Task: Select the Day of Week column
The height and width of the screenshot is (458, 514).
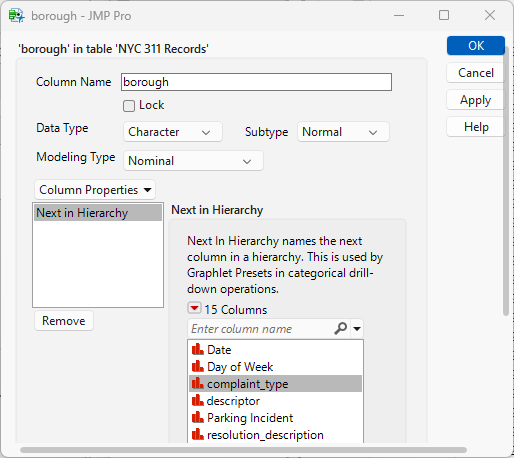Action: 275,367
